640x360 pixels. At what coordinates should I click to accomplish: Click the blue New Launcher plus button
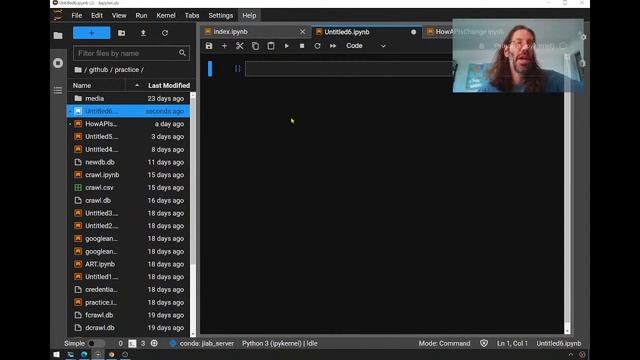pyautogui.click(x=91, y=33)
